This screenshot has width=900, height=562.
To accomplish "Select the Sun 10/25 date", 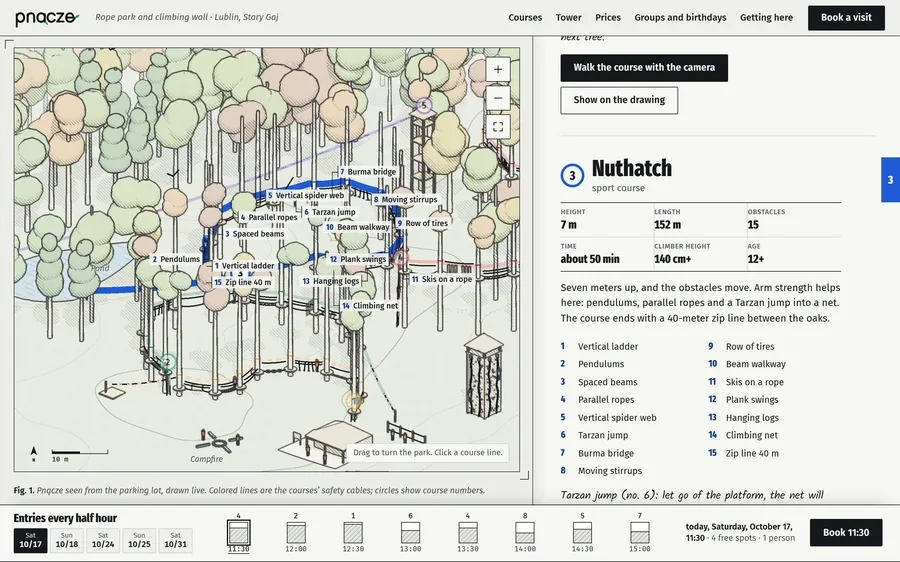I will coord(139,540).
